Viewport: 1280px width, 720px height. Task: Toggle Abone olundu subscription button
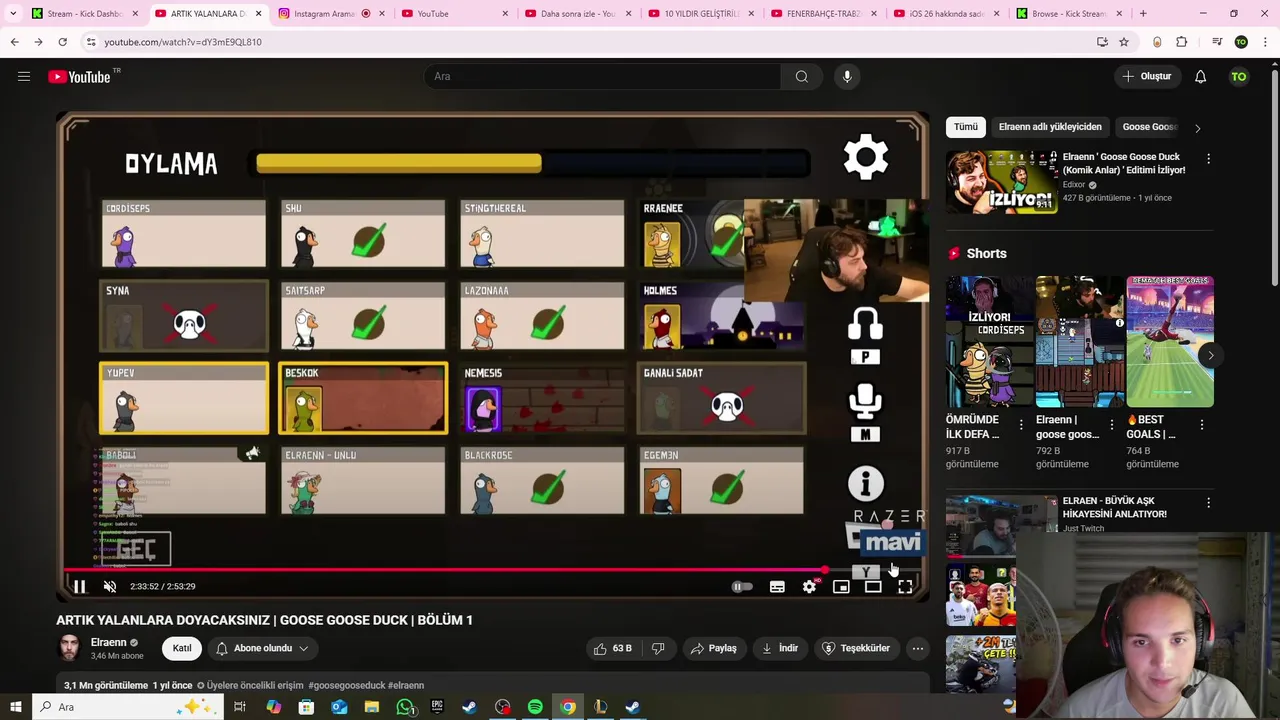262,648
